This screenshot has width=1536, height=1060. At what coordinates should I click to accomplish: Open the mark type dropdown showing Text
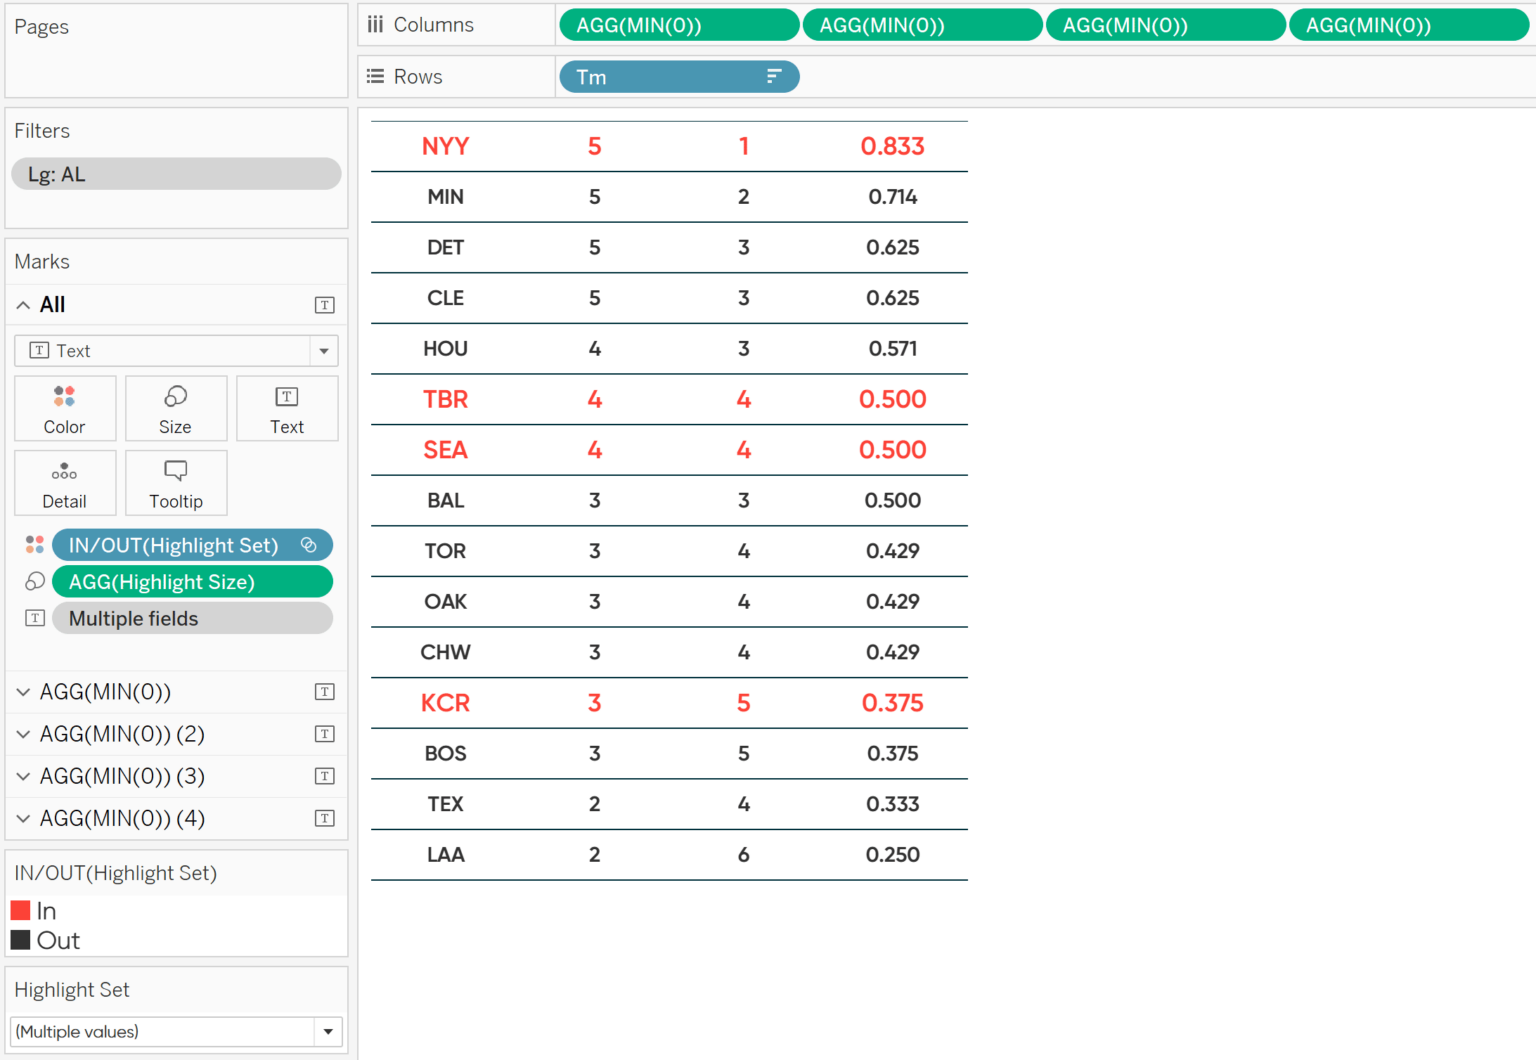(x=324, y=351)
